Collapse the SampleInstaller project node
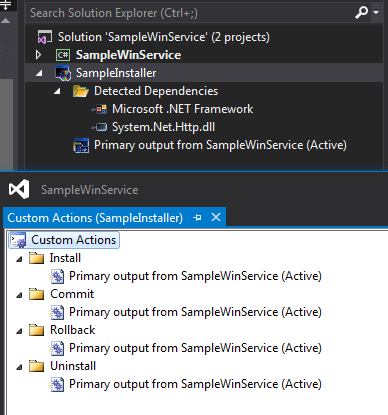388x415 pixels. [39, 73]
